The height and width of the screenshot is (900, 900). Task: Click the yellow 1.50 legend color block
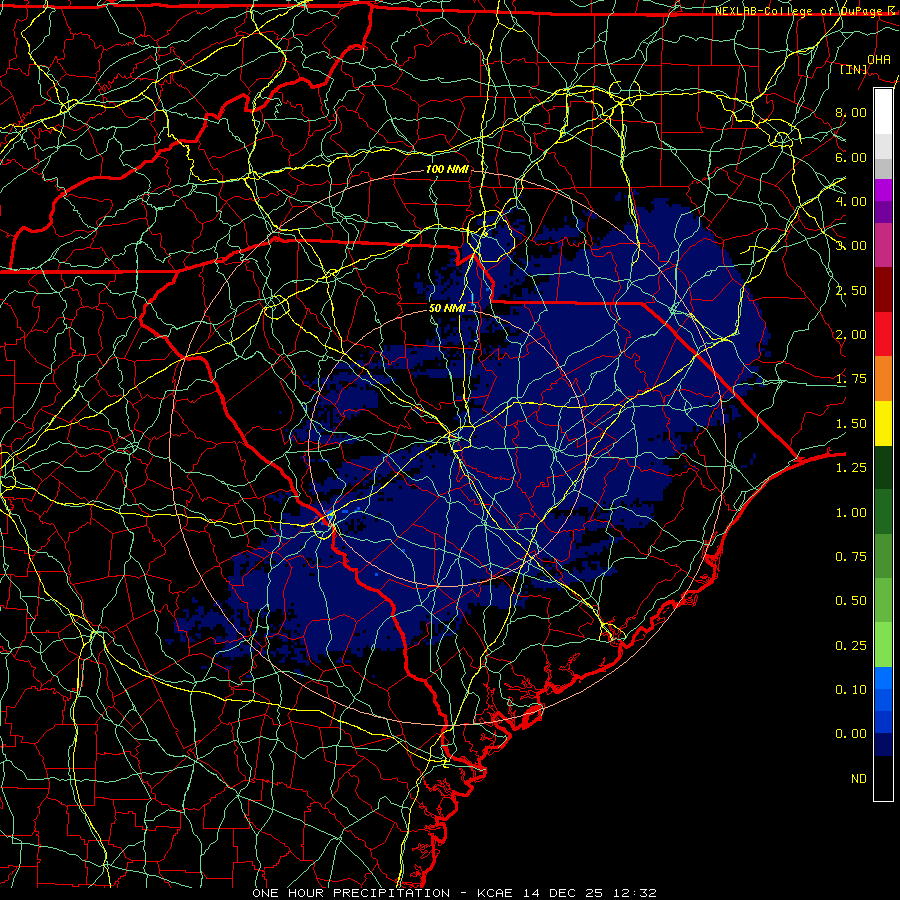tap(883, 423)
